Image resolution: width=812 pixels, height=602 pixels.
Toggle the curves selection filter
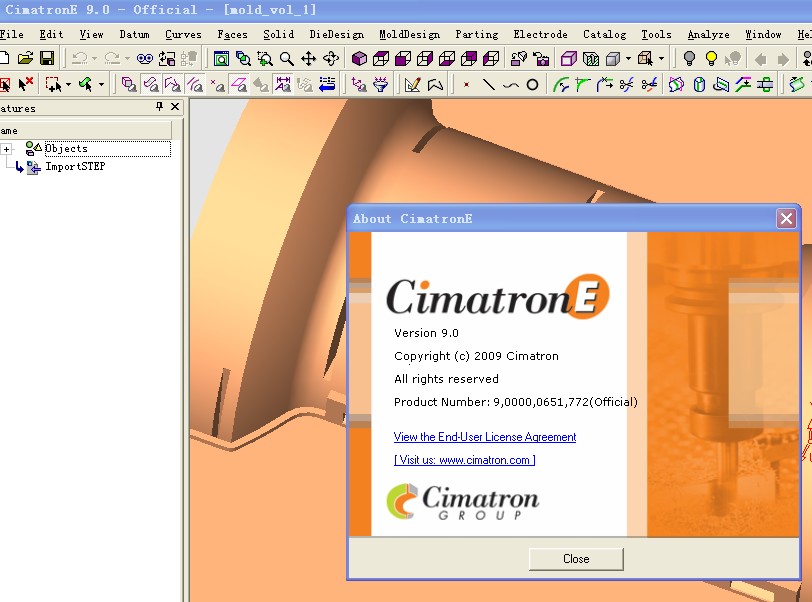click(x=195, y=84)
